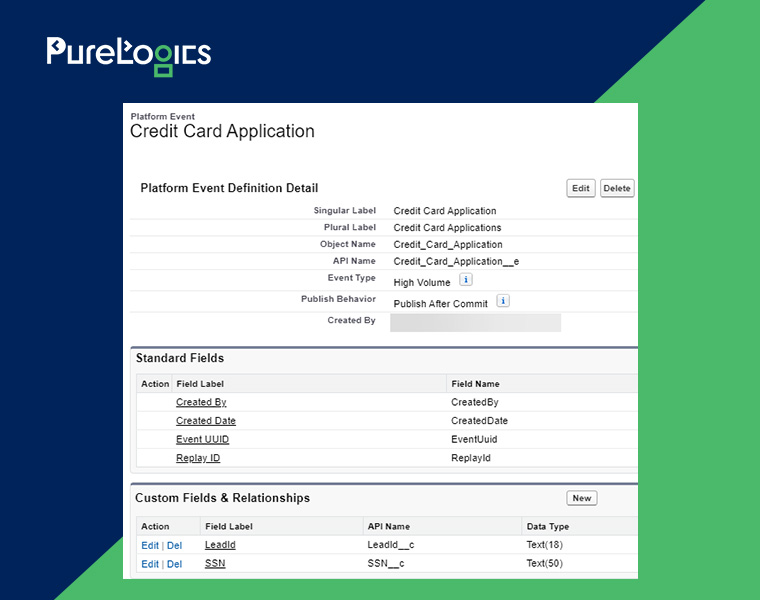
Task: Click the Credit Card Application page title
Action: point(222,131)
